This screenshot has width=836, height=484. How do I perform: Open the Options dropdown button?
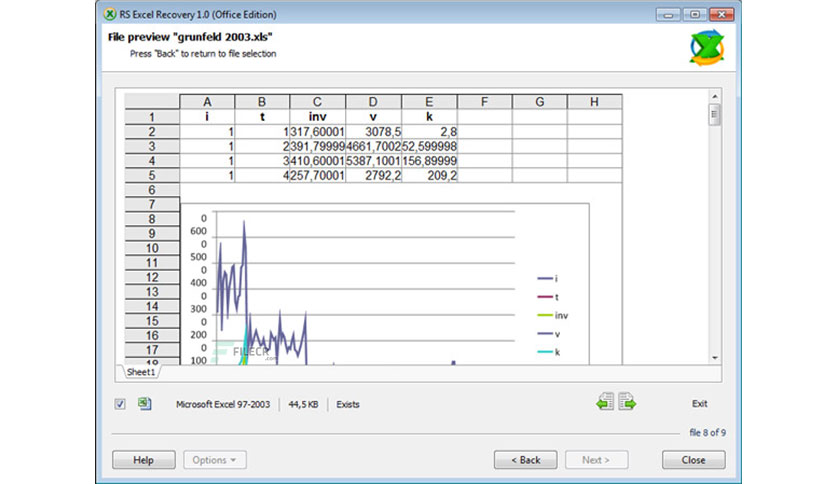click(x=215, y=459)
